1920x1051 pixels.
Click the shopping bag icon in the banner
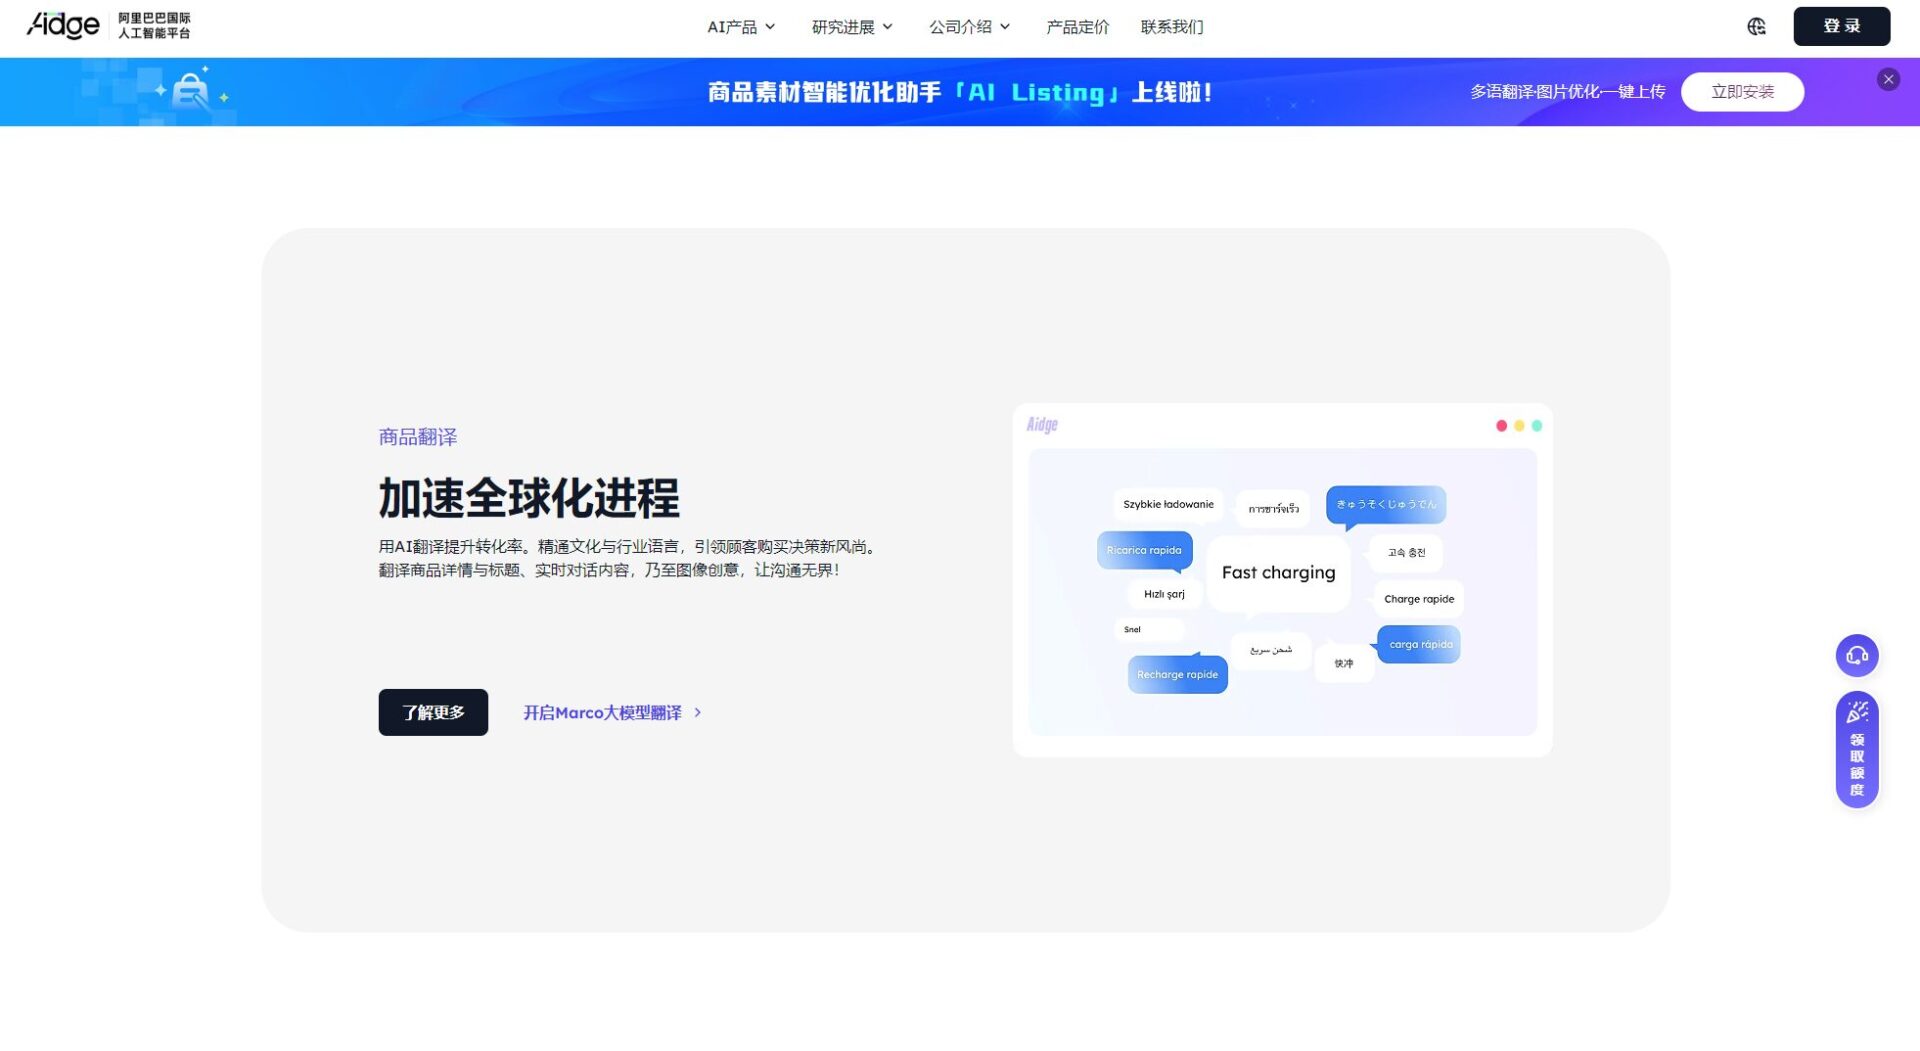(x=191, y=91)
